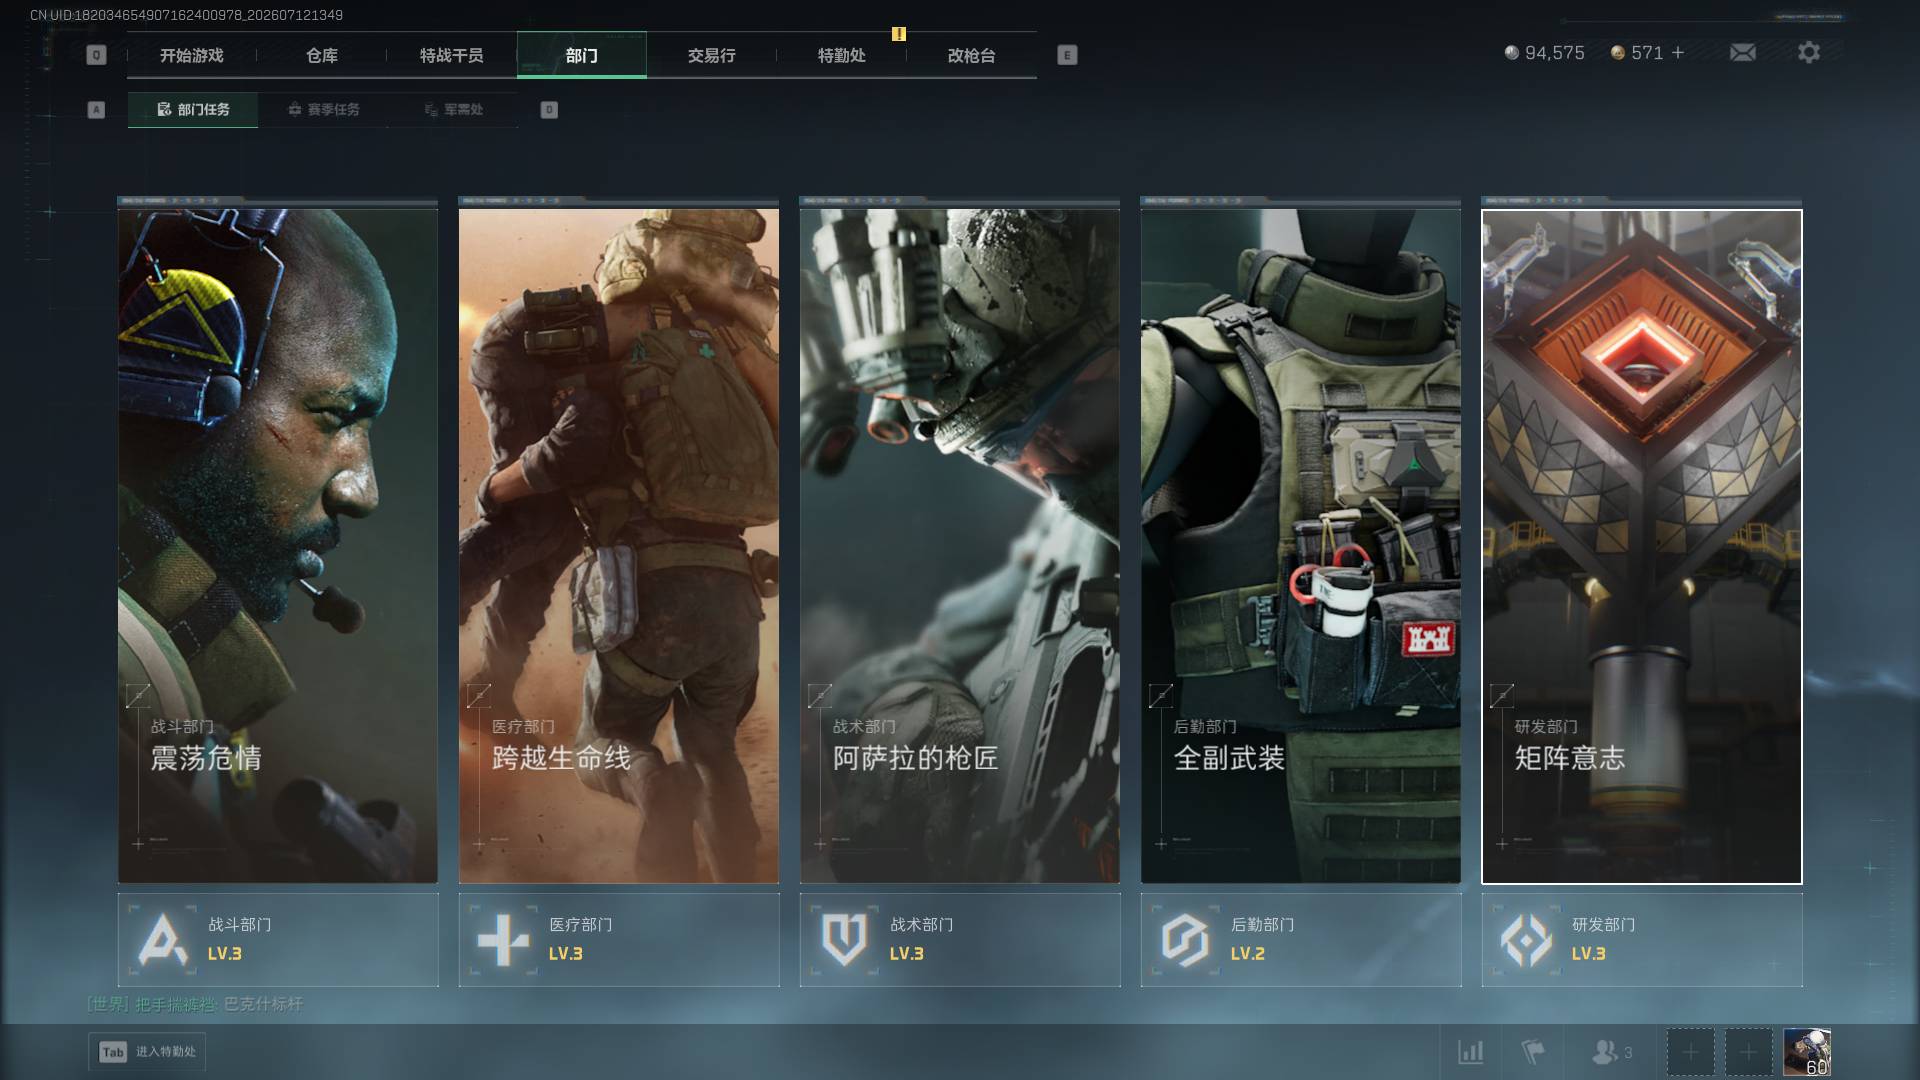1920x1080 pixels.
Task: Add premium currency with plus icon
Action: pos(1678,53)
